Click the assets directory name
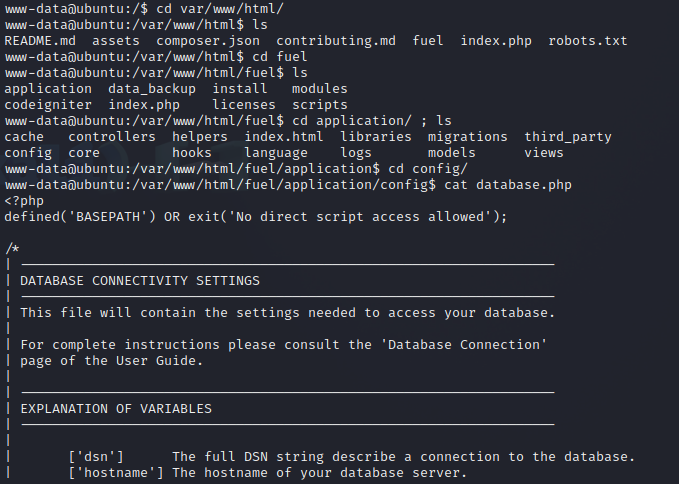This screenshot has width=679, height=484. (x=116, y=41)
